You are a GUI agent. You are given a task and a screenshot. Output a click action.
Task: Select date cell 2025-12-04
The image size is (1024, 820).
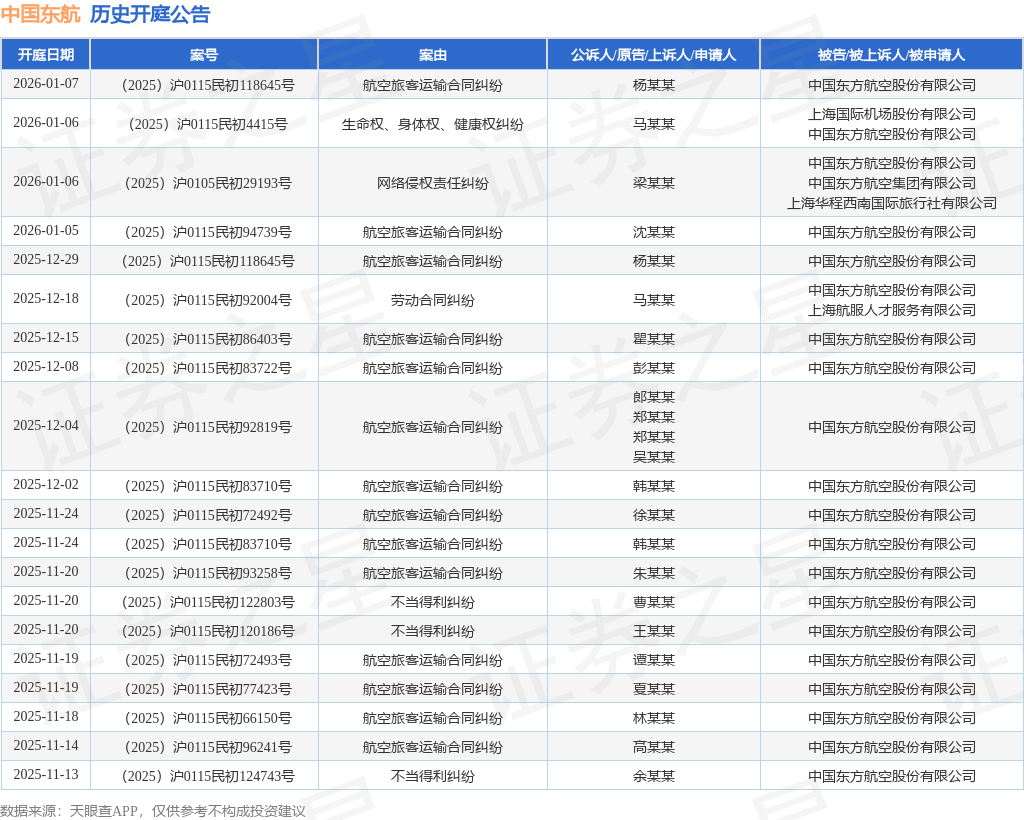point(46,426)
